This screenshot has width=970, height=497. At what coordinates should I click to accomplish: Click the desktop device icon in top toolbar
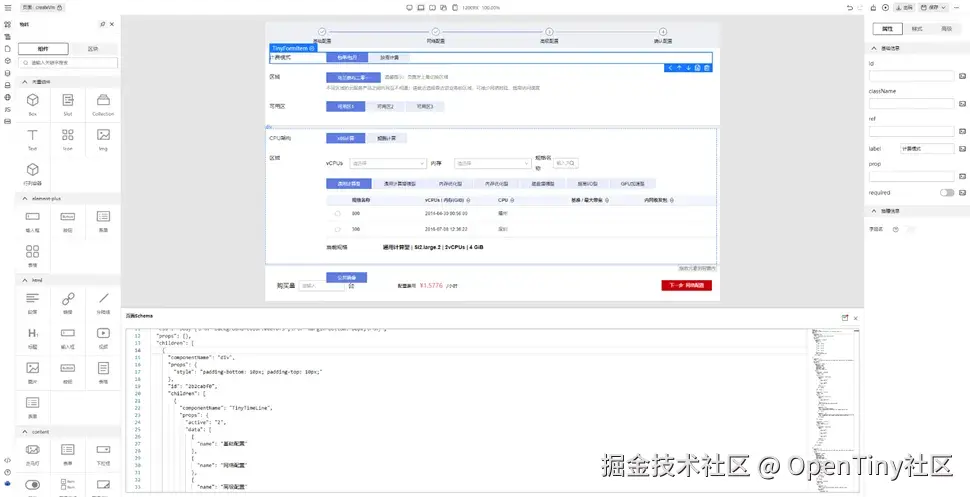pyautogui.click(x=409, y=7)
